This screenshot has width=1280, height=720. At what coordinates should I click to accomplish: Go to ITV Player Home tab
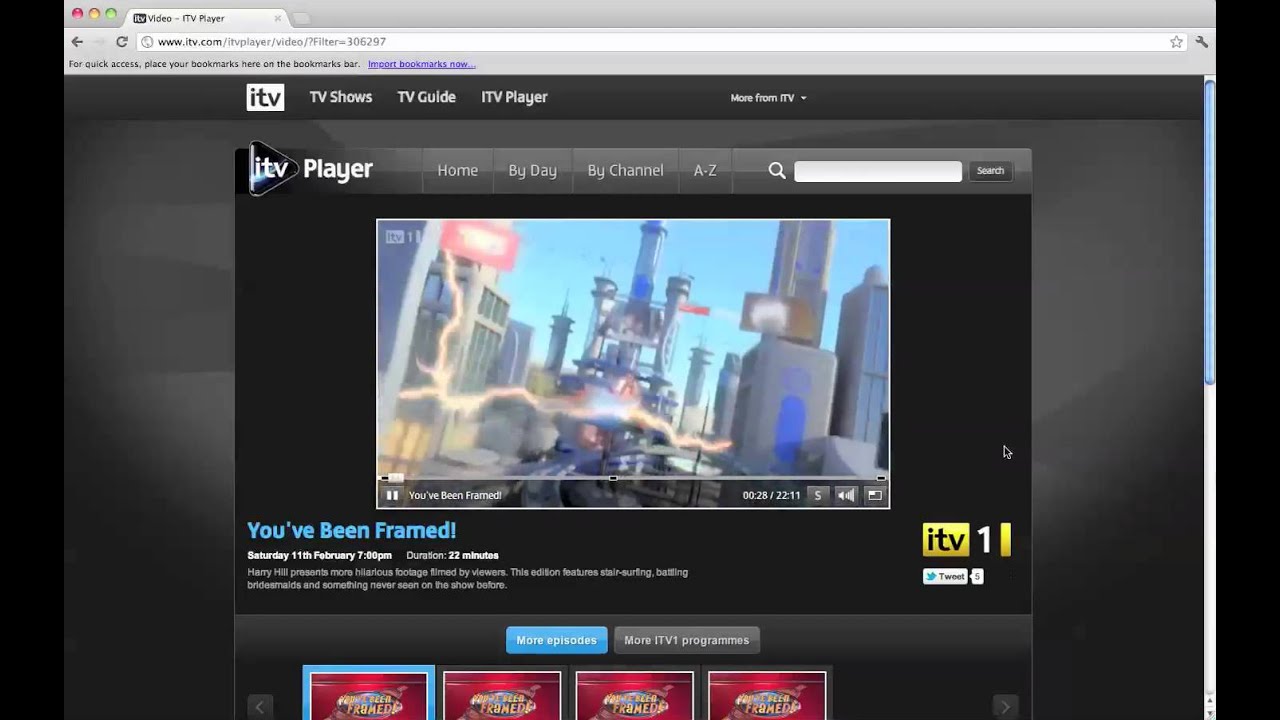pos(457,170)
